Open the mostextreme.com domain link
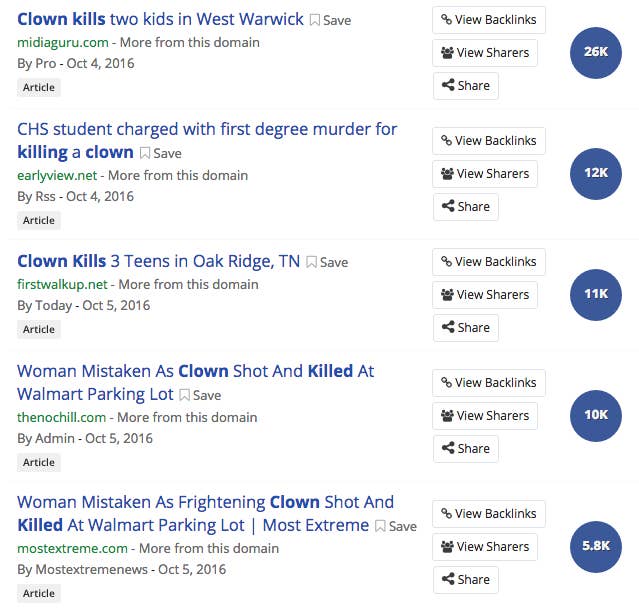Screen dimensions: 639x609 pyautogui.click(x=73, y=548)
